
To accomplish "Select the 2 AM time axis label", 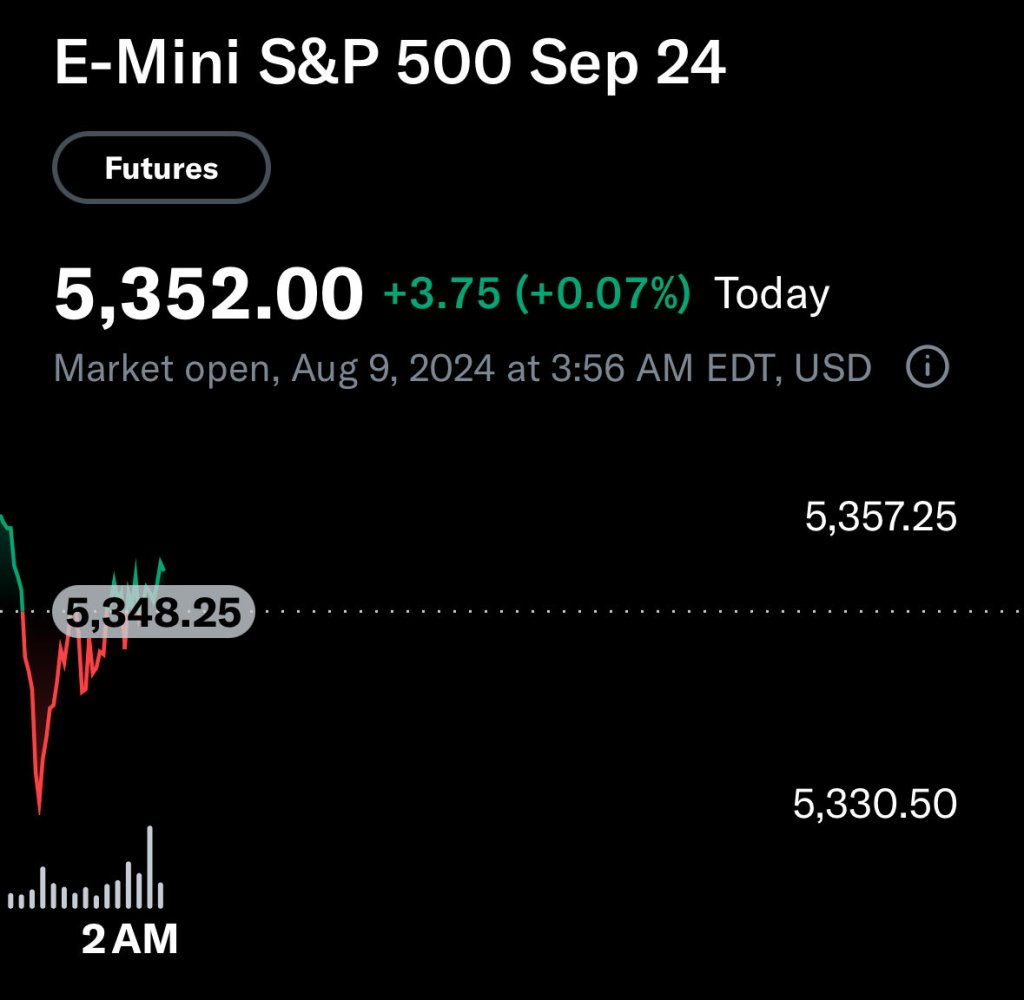I will pos(129,939).
